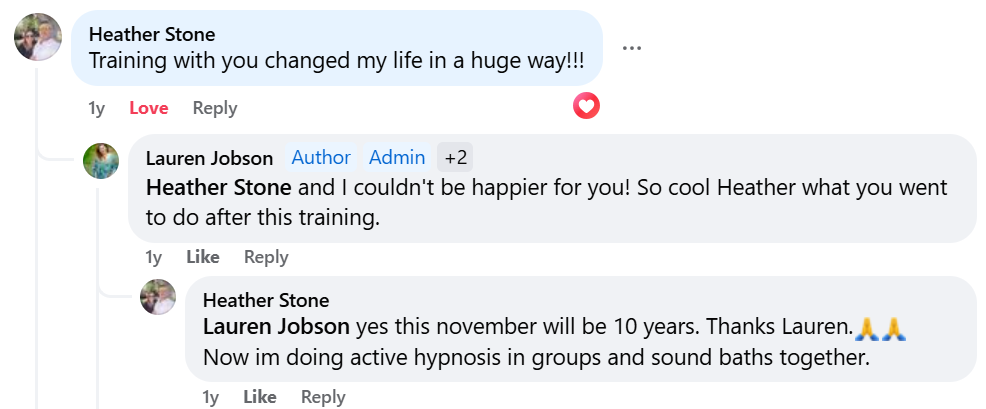Reply to Heather's nested hypnosis comment
This screenshot has width=986, height=409.
click(x=323, y=397)
